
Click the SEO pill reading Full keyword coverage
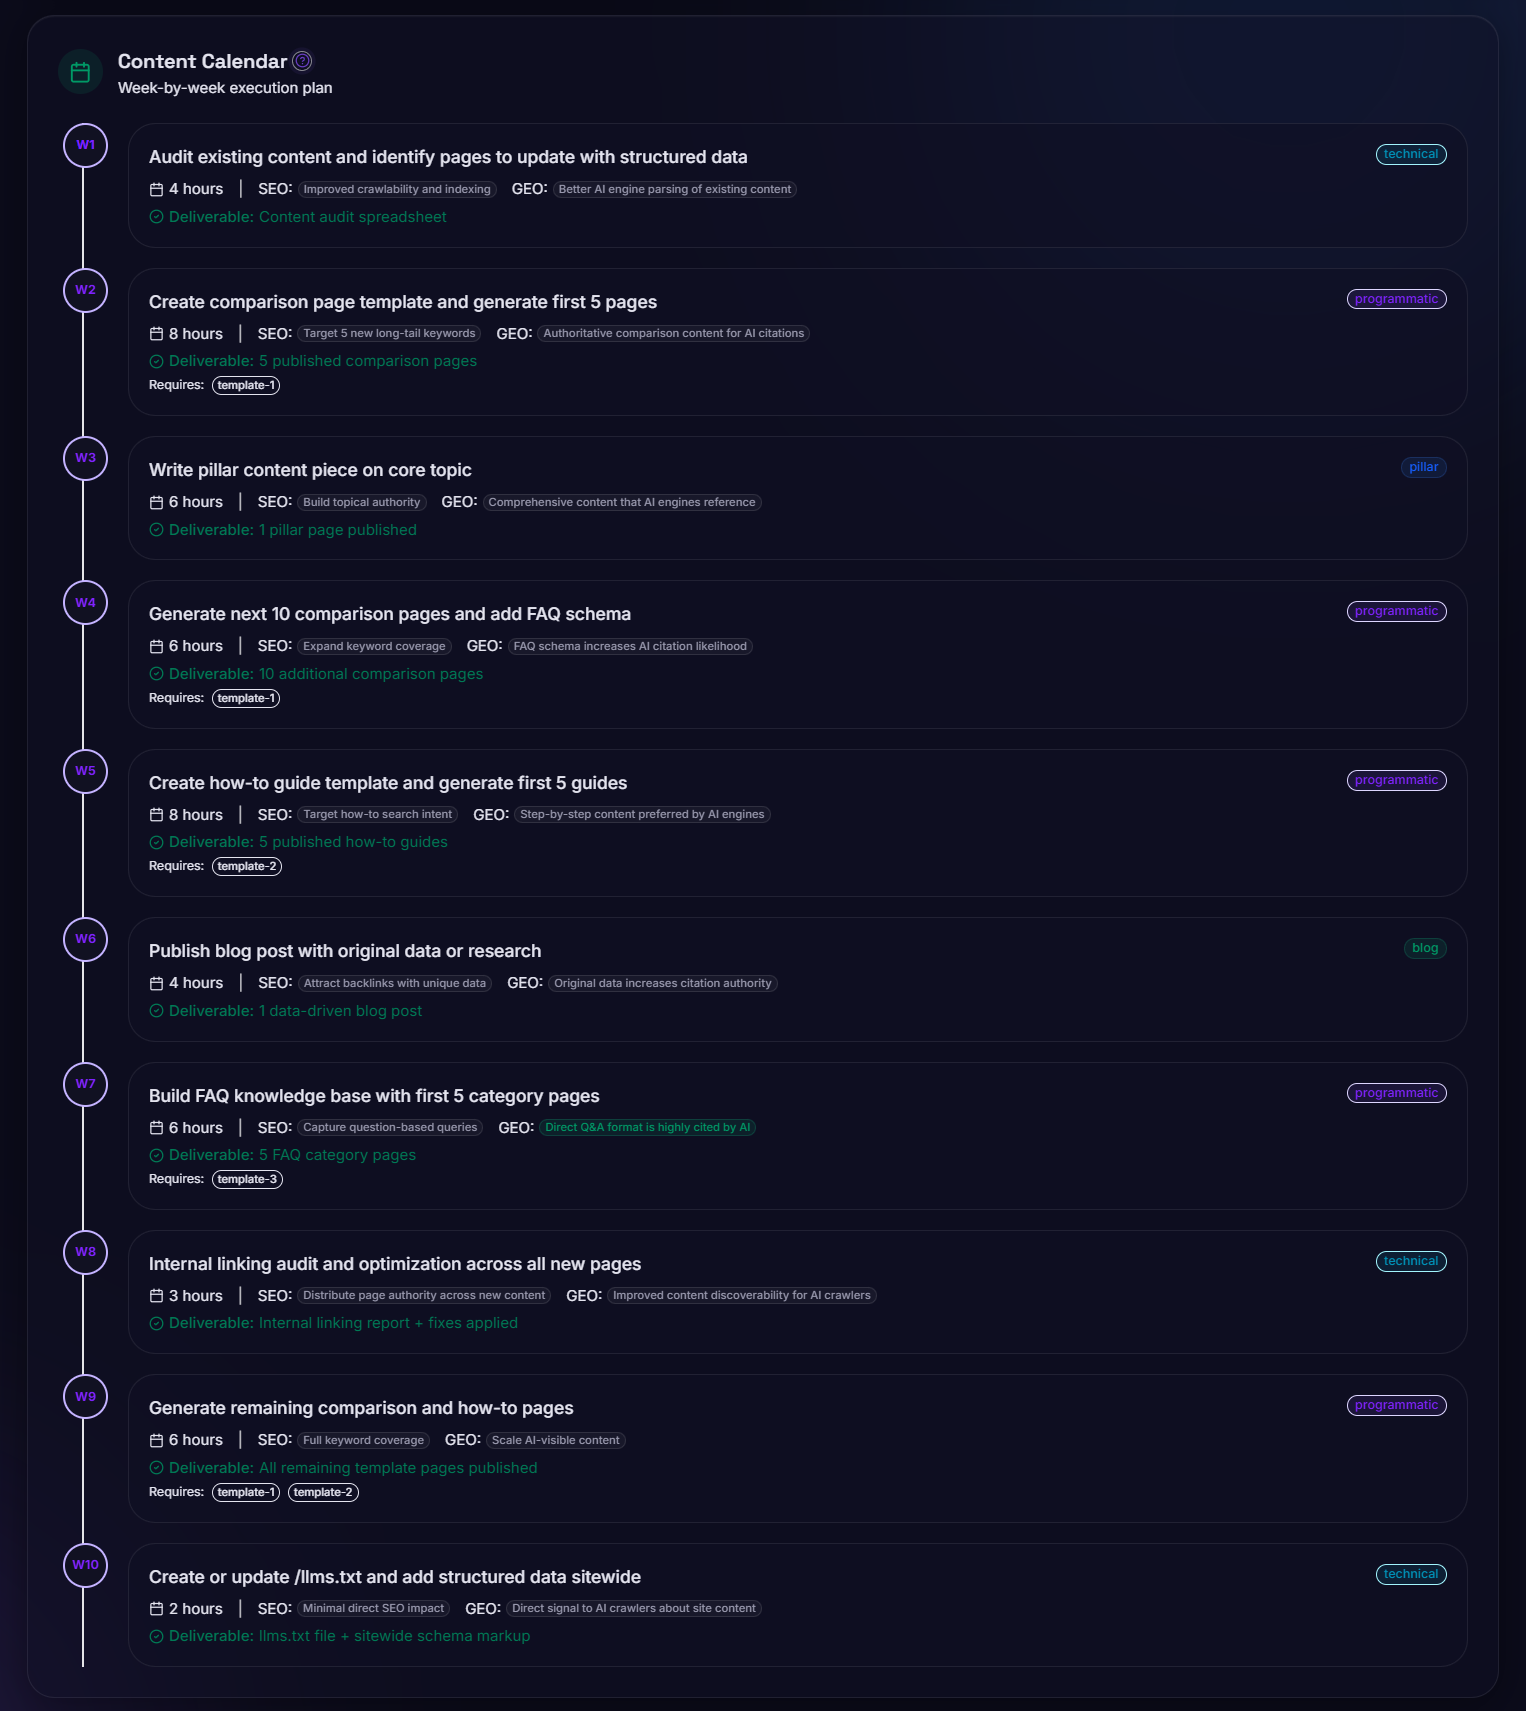coord(363,1440)
